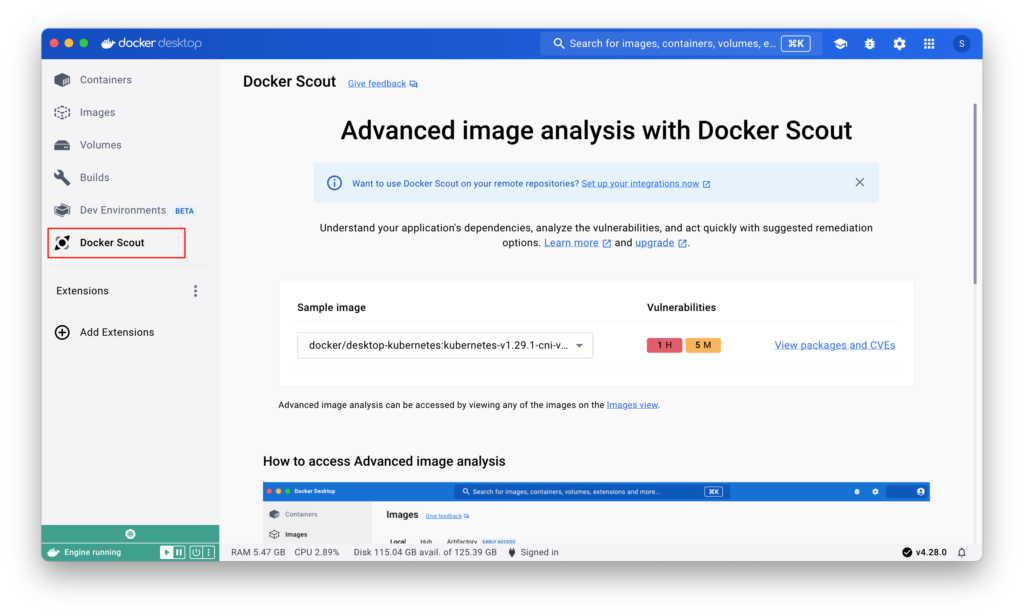This screenshot has width=1024, height=616.
Task: Expand the Sample image dropdown
Action: (445, 346)
